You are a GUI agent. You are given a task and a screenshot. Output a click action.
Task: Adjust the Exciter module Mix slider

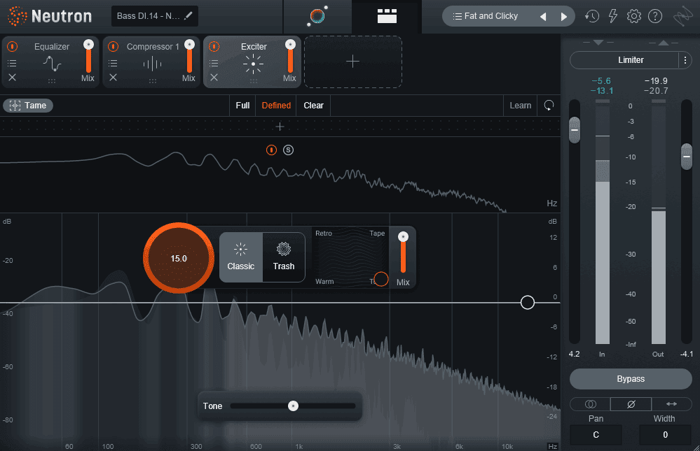(x=290, y=57)
